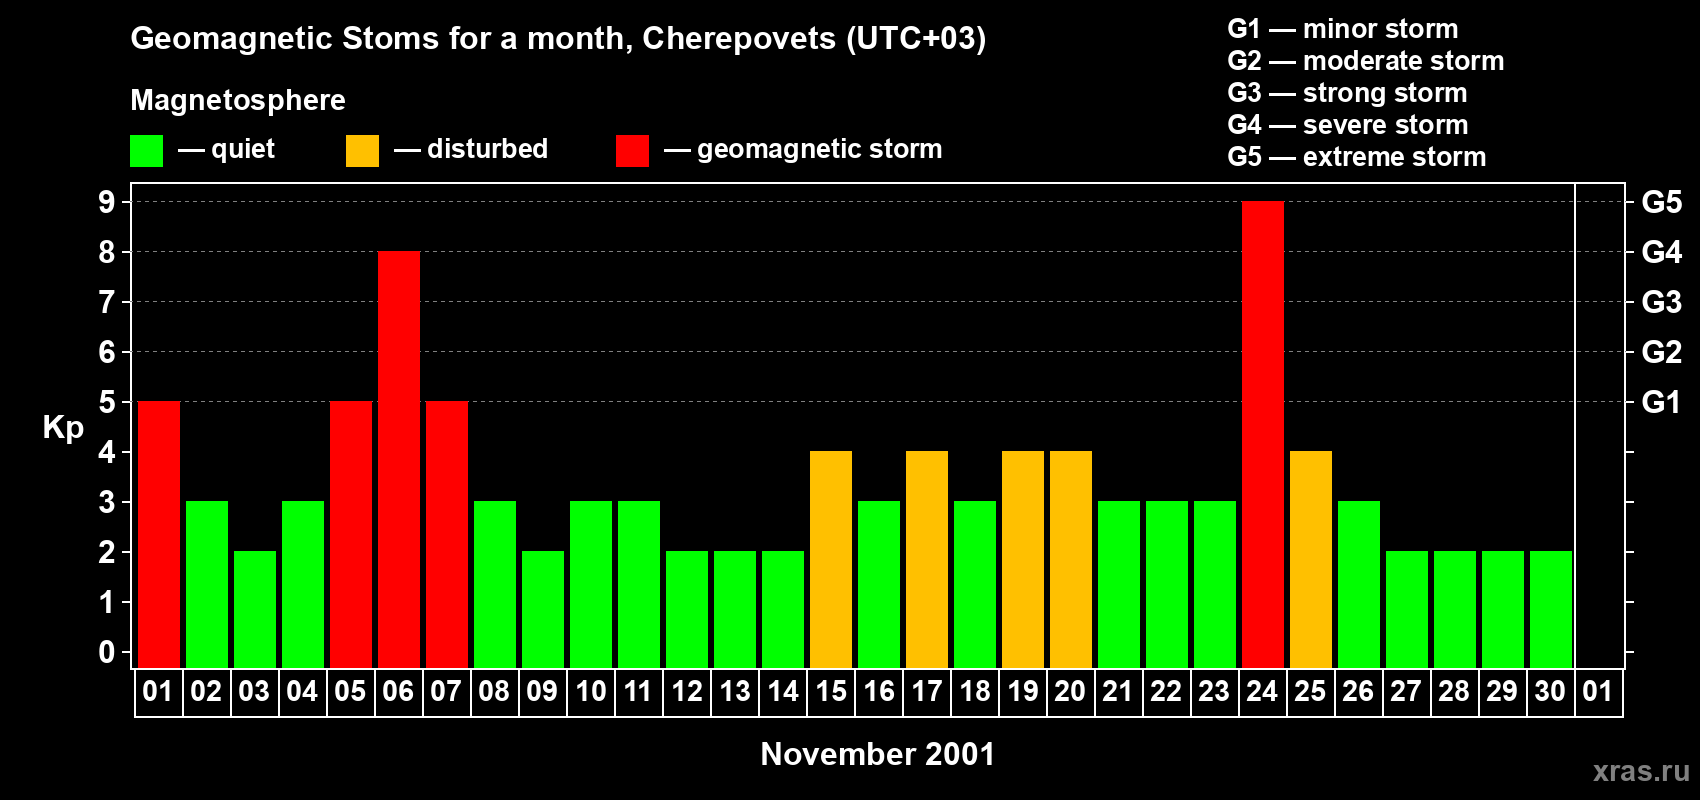Click the '— disturbed' legend text
Viewport: 1700px width, 800px height.
(471, 149)
